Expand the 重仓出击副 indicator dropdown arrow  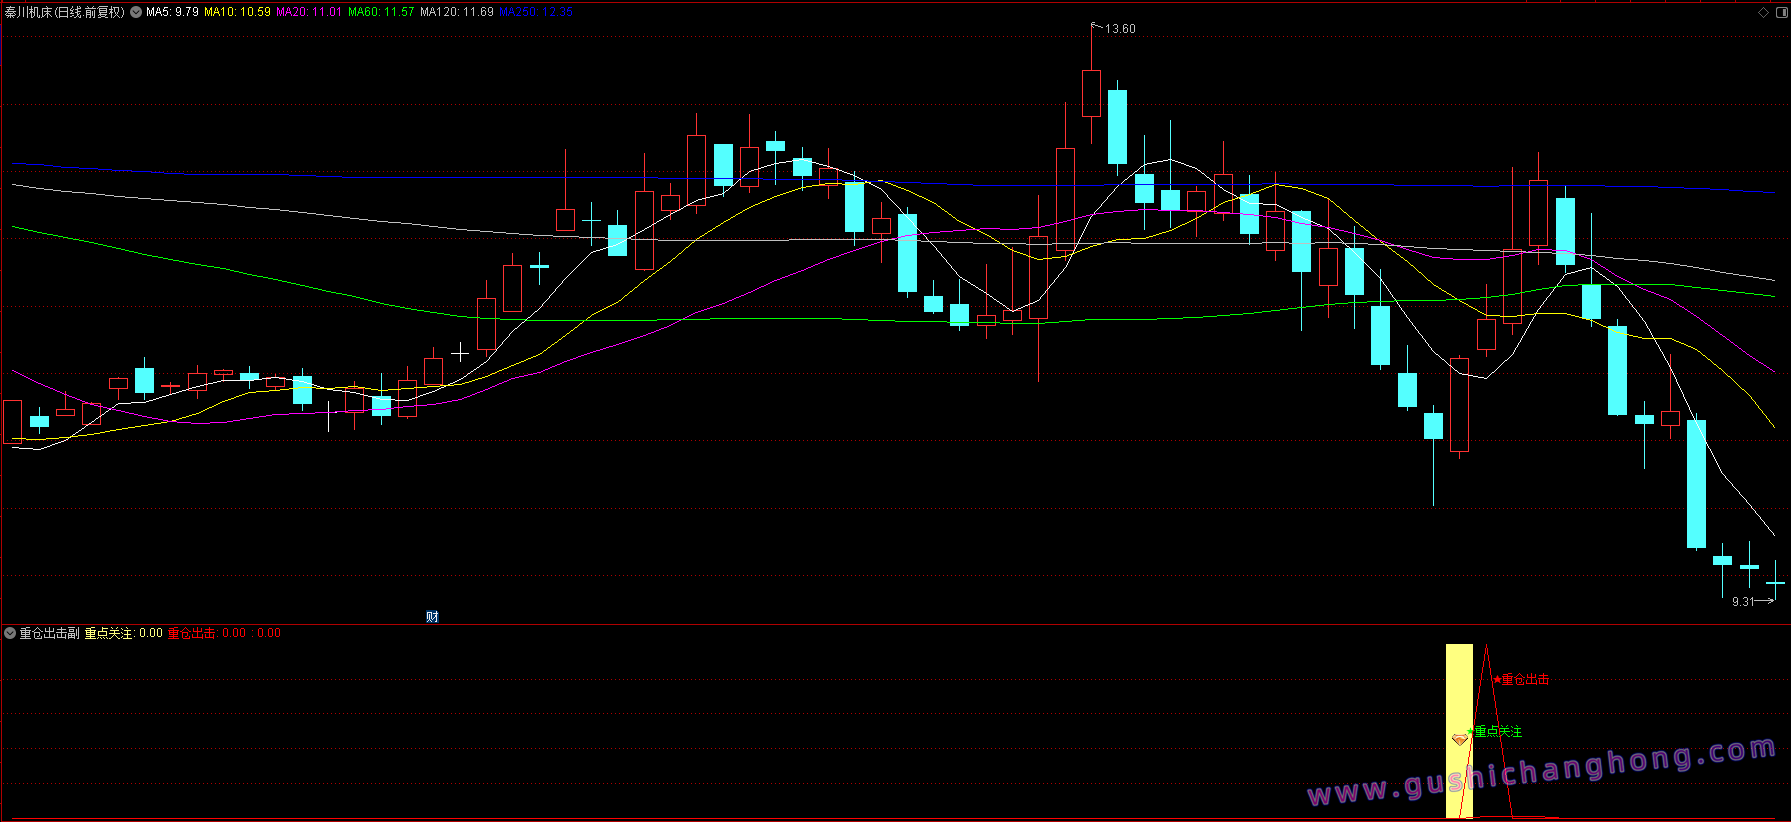(x=10, y=633)
